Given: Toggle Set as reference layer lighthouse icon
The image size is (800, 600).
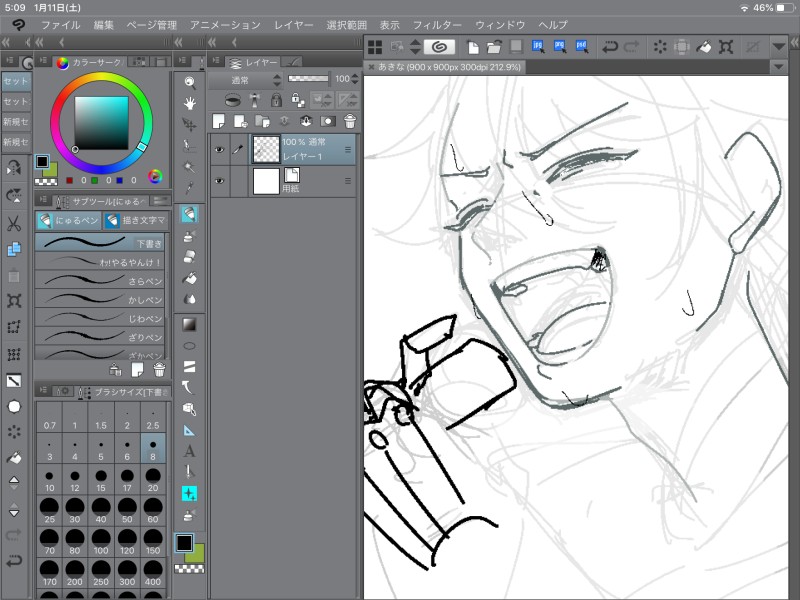Looking at the screenshot, I should pos(255,99).
